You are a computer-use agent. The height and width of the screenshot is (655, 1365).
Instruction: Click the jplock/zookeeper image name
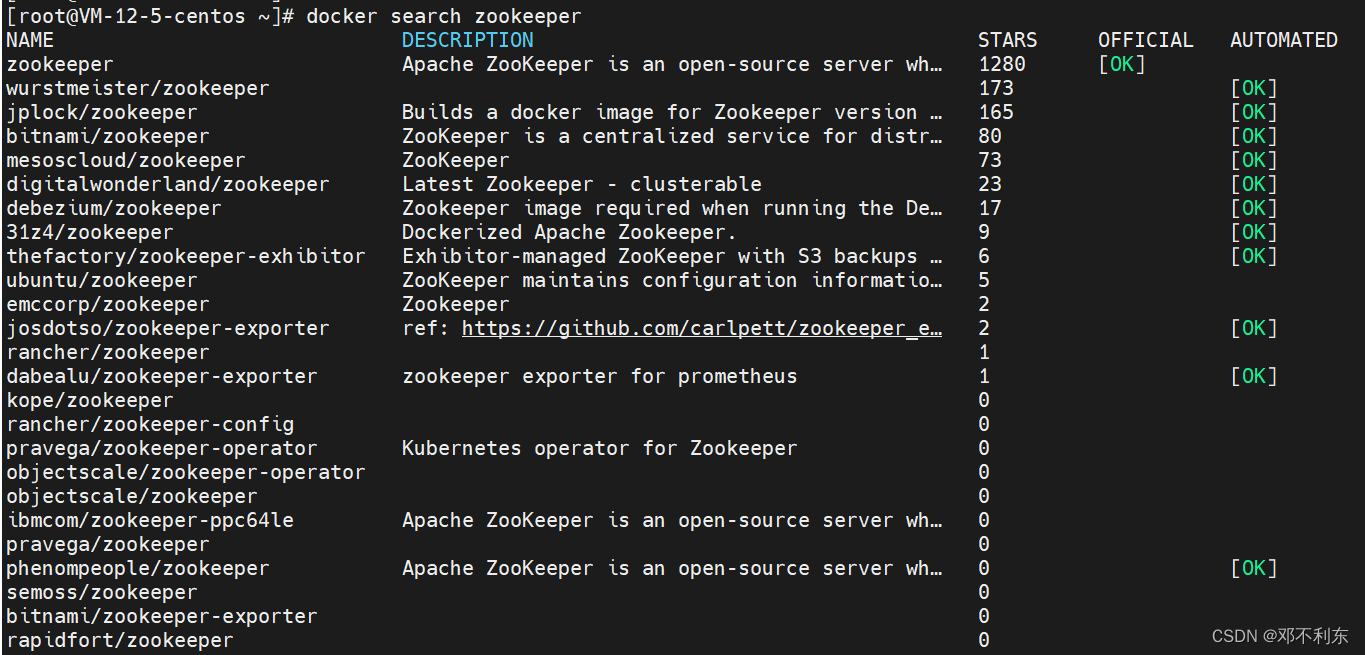pyautogui.click(x=101, y=112)
